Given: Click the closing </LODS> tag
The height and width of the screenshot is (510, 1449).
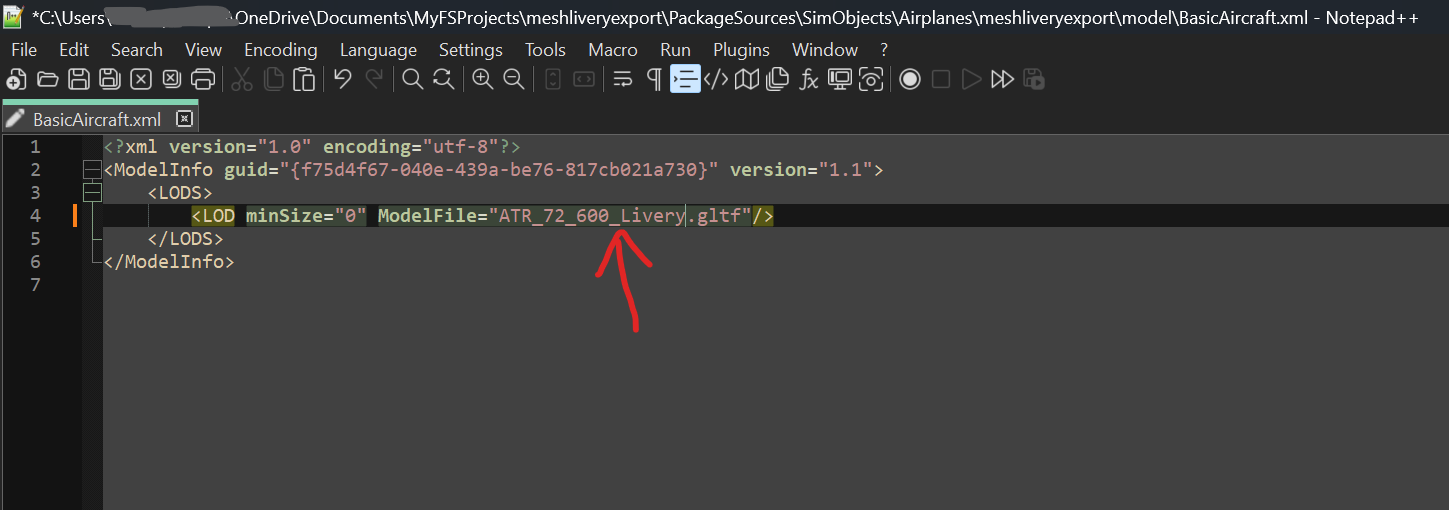Looking at the screenshot, I should coord(185,238).
